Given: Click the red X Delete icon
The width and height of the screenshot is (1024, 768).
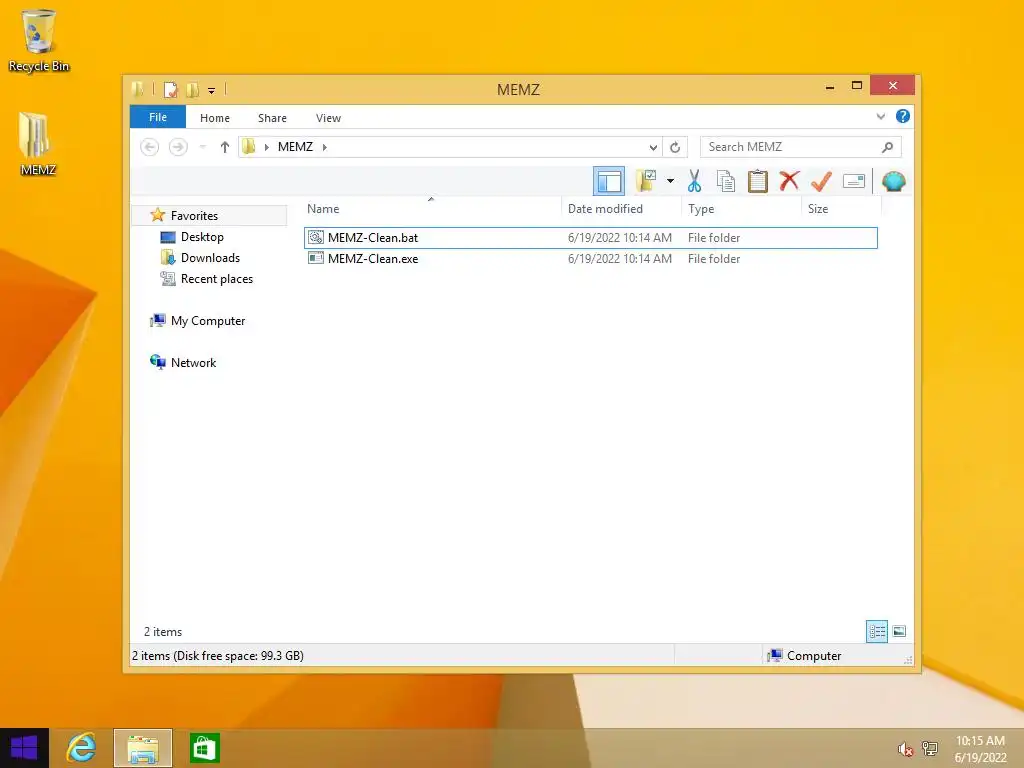Looking at the screenshot, I should tap(789, 180).
